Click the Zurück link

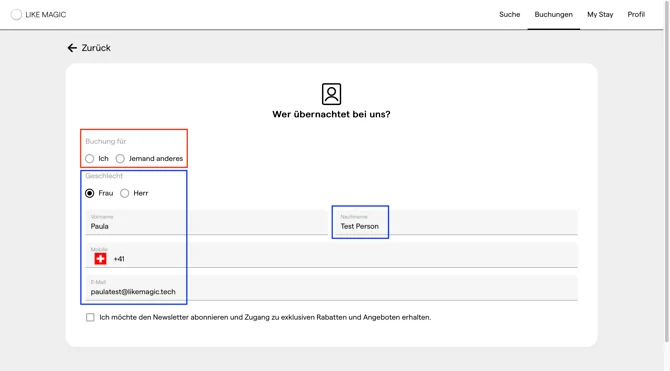(x=96, y=48)
